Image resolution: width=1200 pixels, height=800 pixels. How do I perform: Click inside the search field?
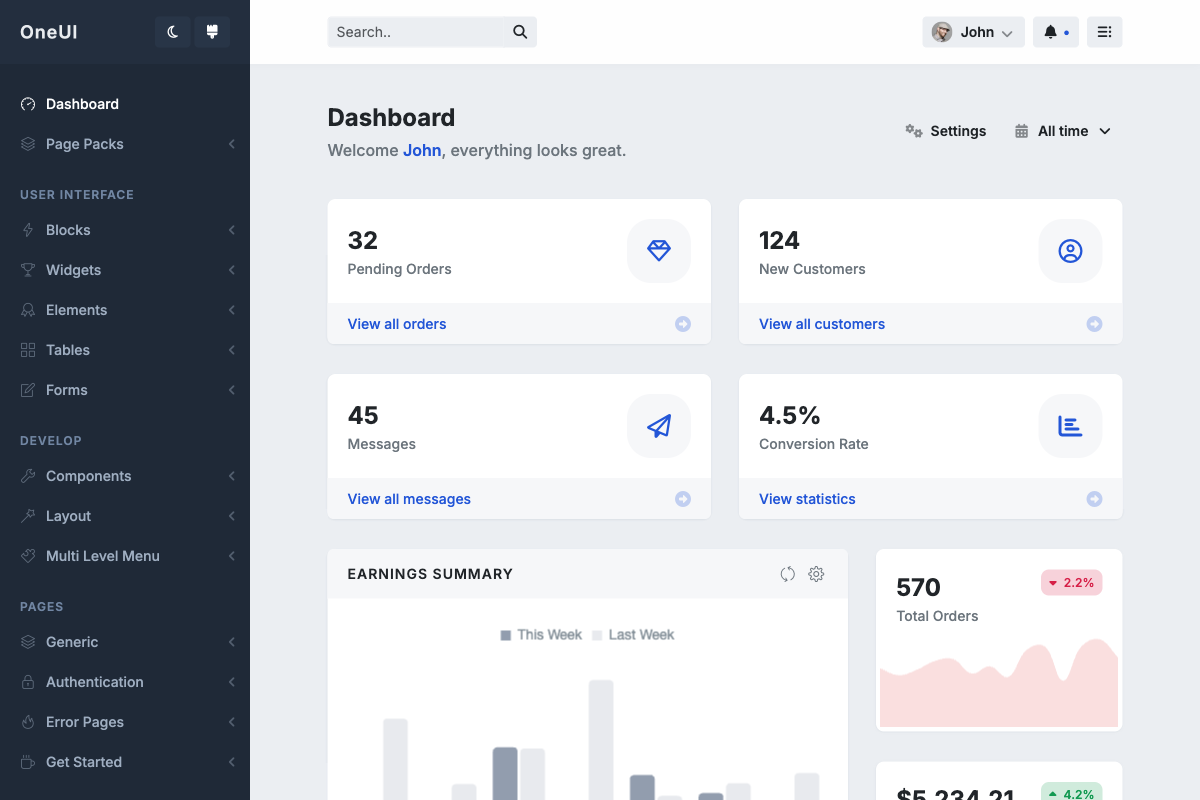pos(420,31)
